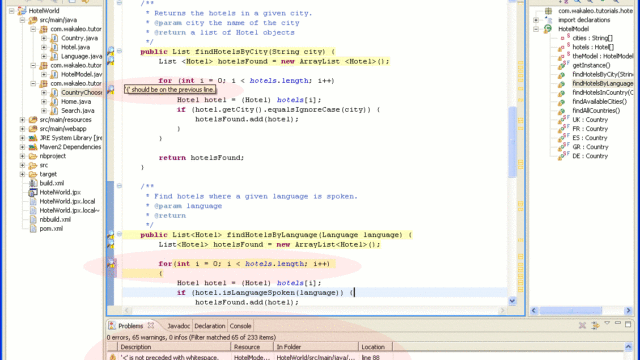
Task: Switch to the Declaration tab
Action: tap(209, 326)
